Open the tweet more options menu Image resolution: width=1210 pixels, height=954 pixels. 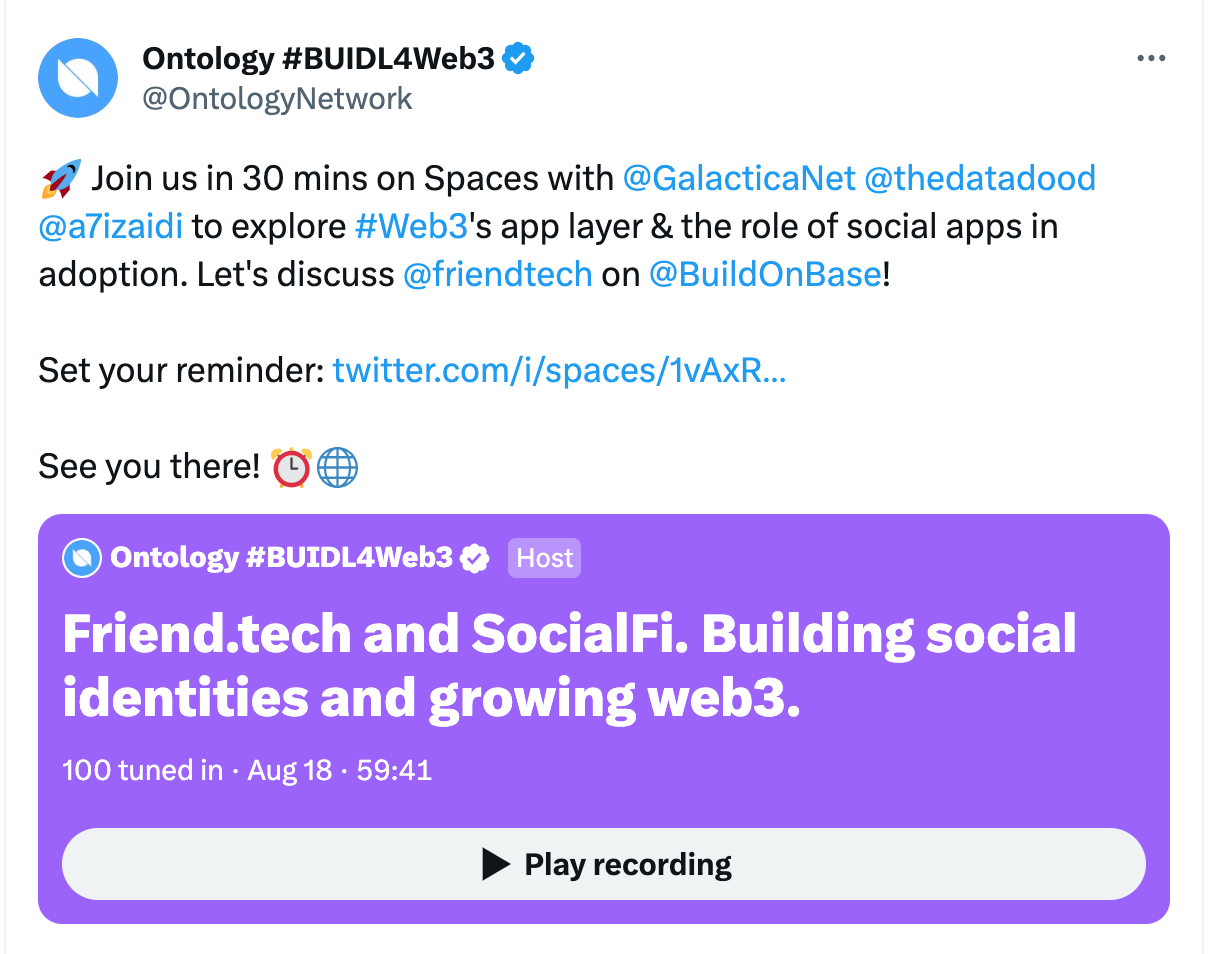click(x=1152, y=59)
